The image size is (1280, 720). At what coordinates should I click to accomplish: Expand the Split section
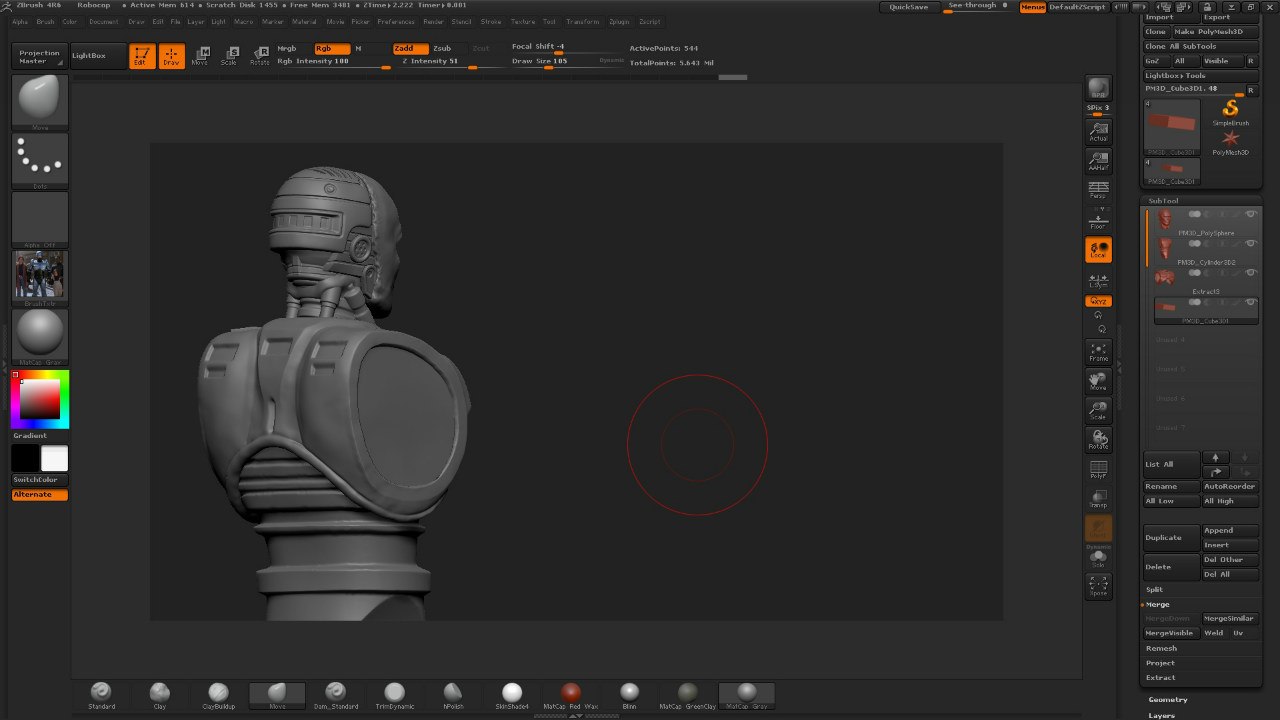[1155, 590]
